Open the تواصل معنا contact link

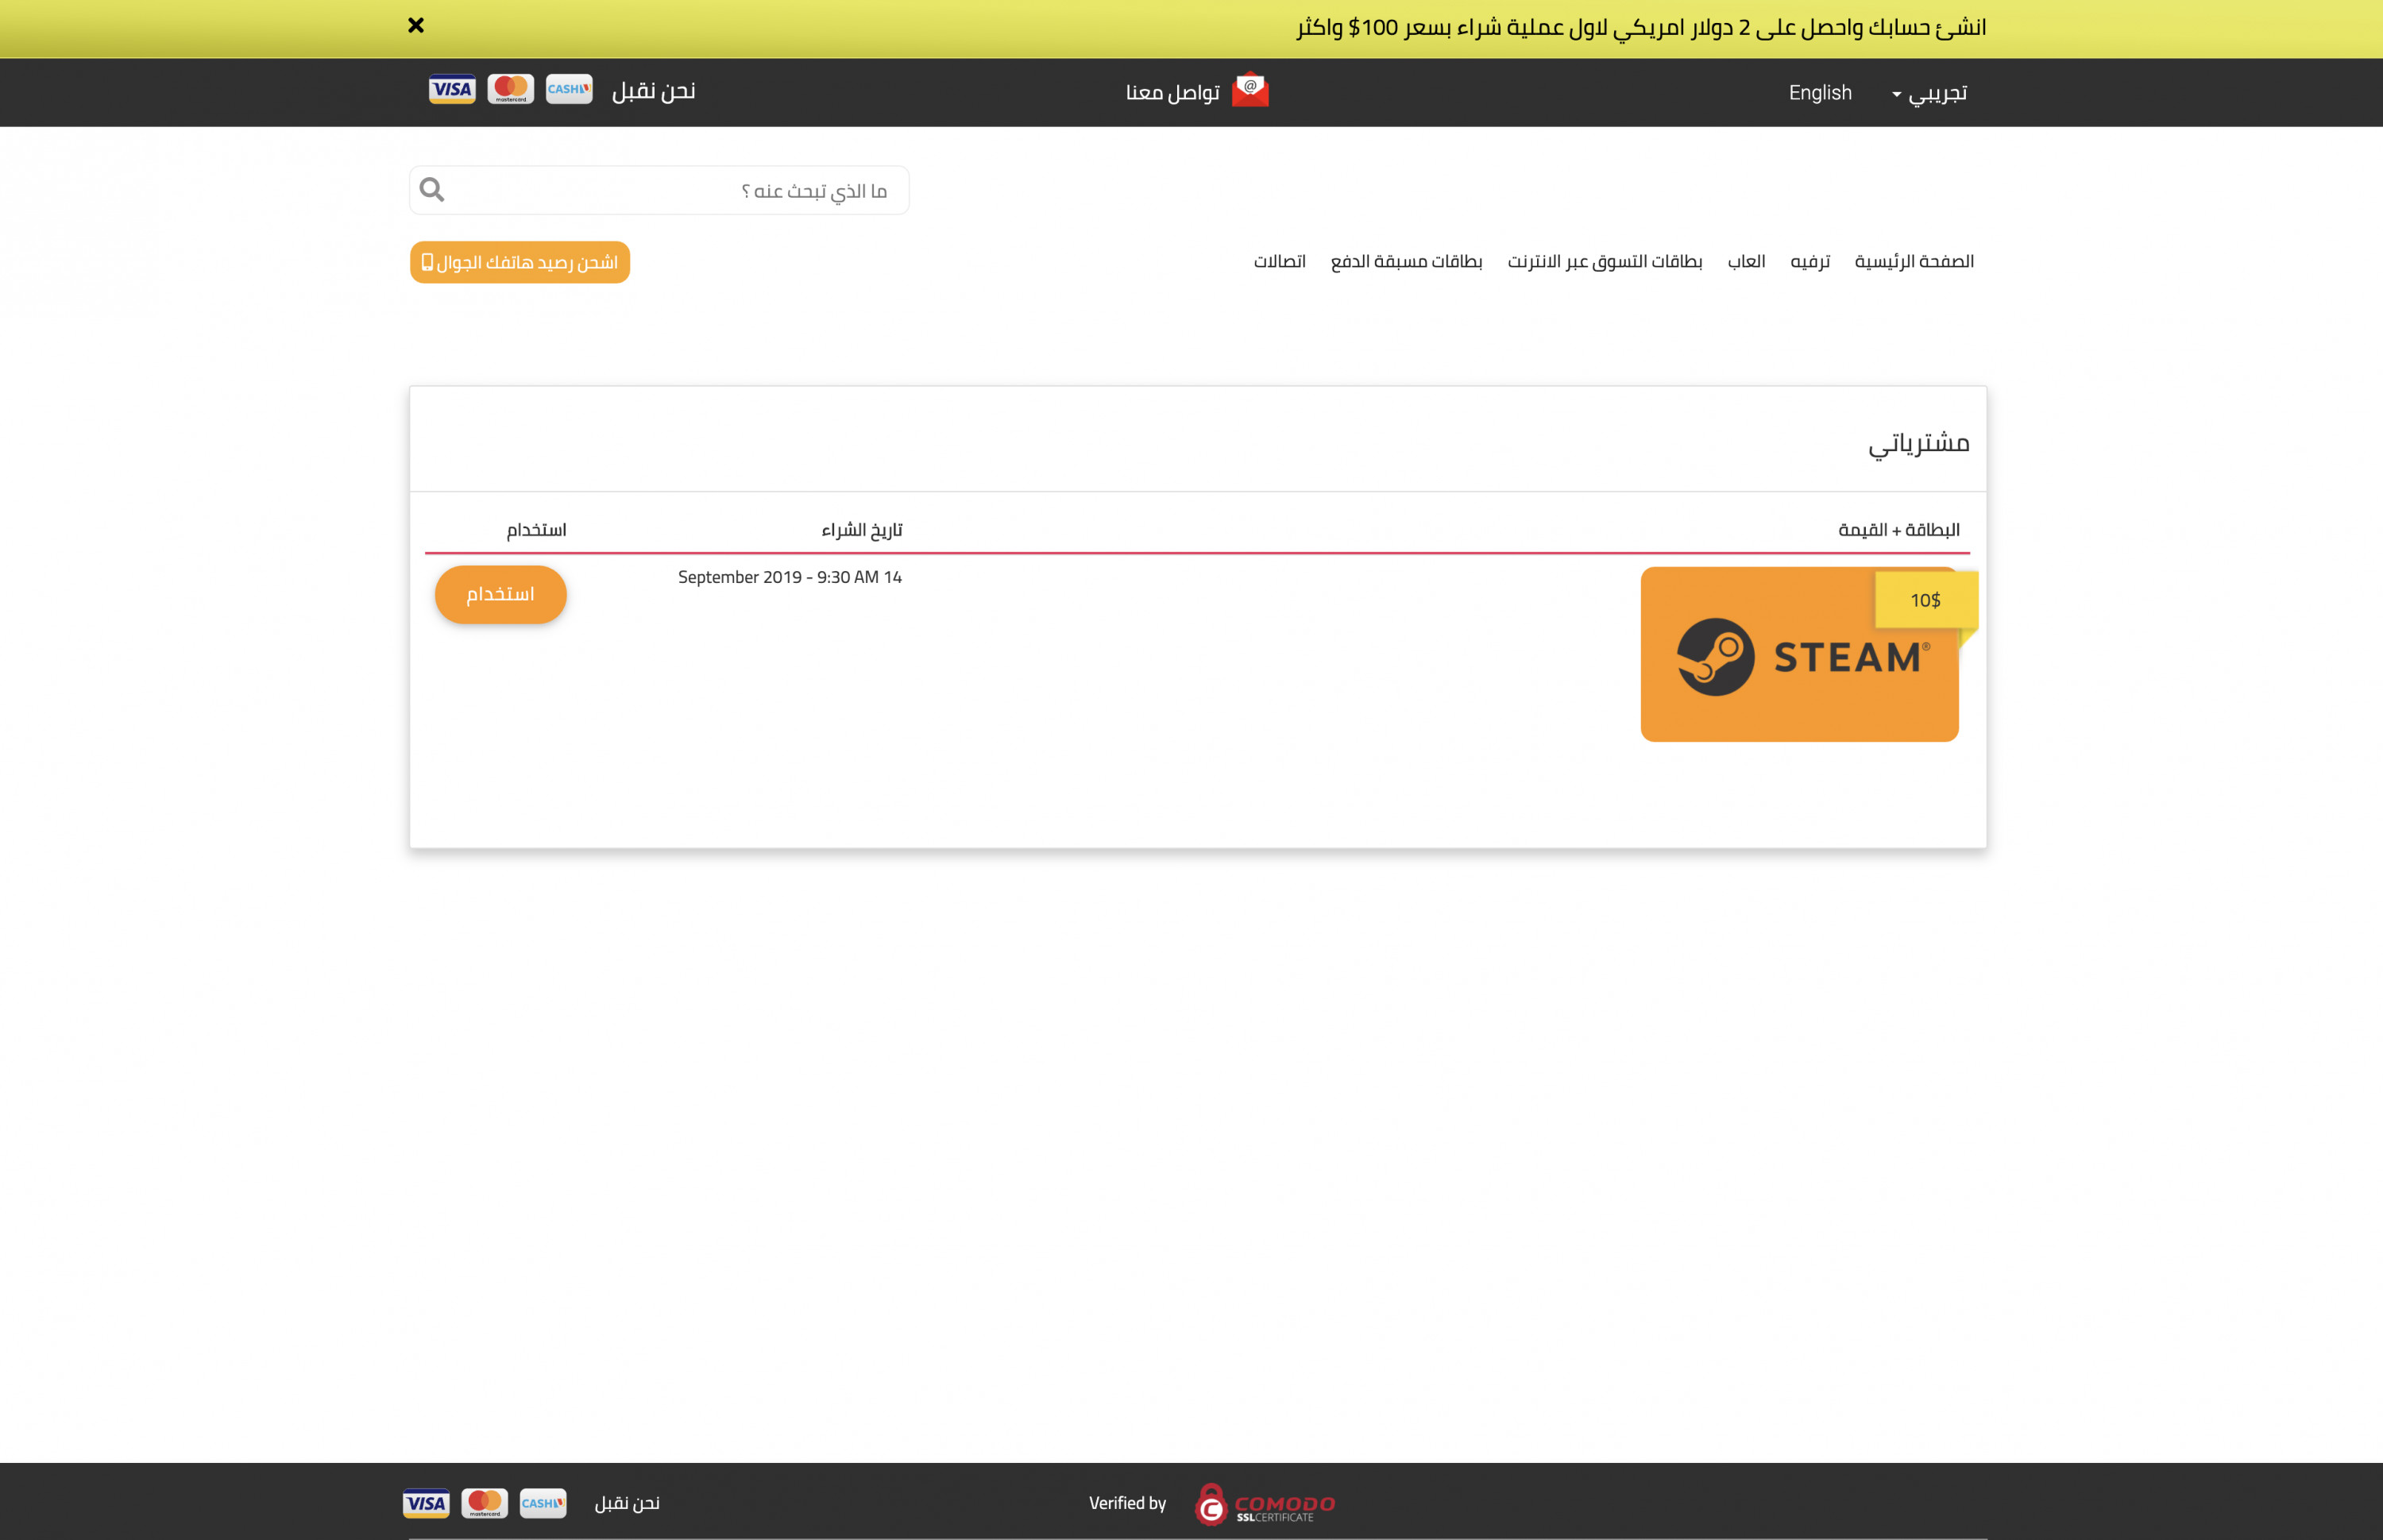click(x=1173, y=92)
